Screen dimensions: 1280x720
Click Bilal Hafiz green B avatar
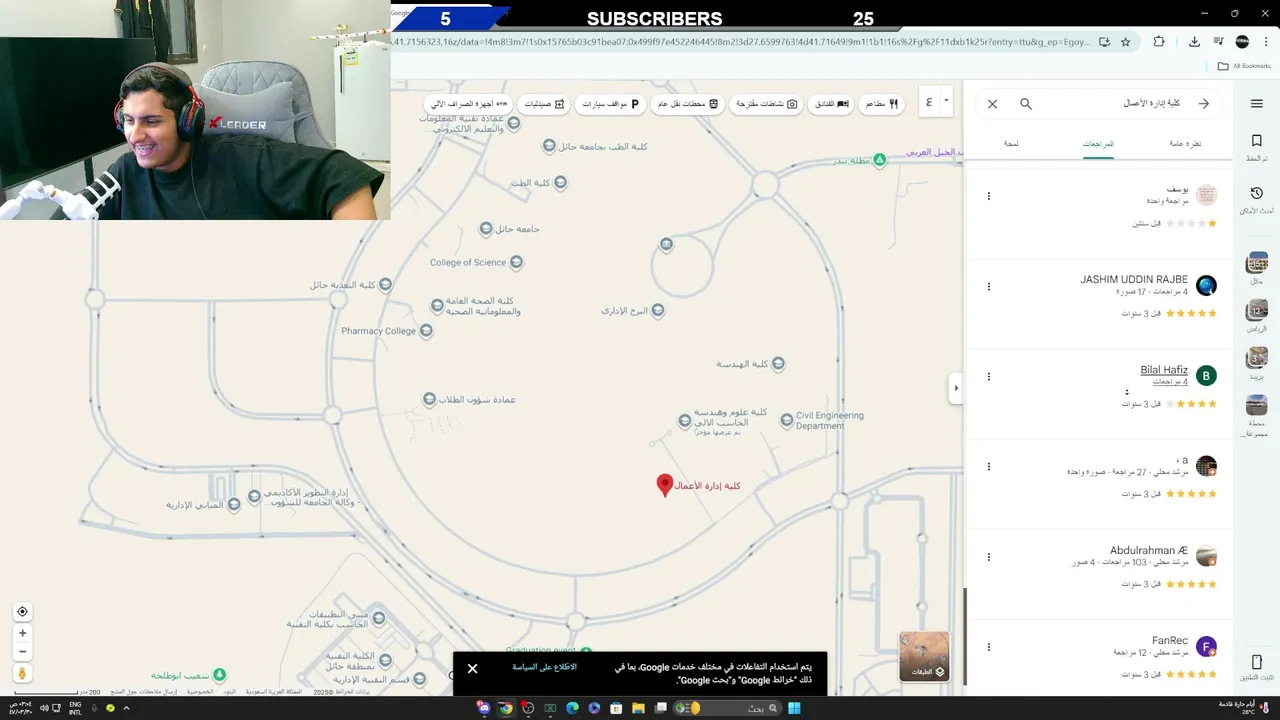[x=1207, y=376]
